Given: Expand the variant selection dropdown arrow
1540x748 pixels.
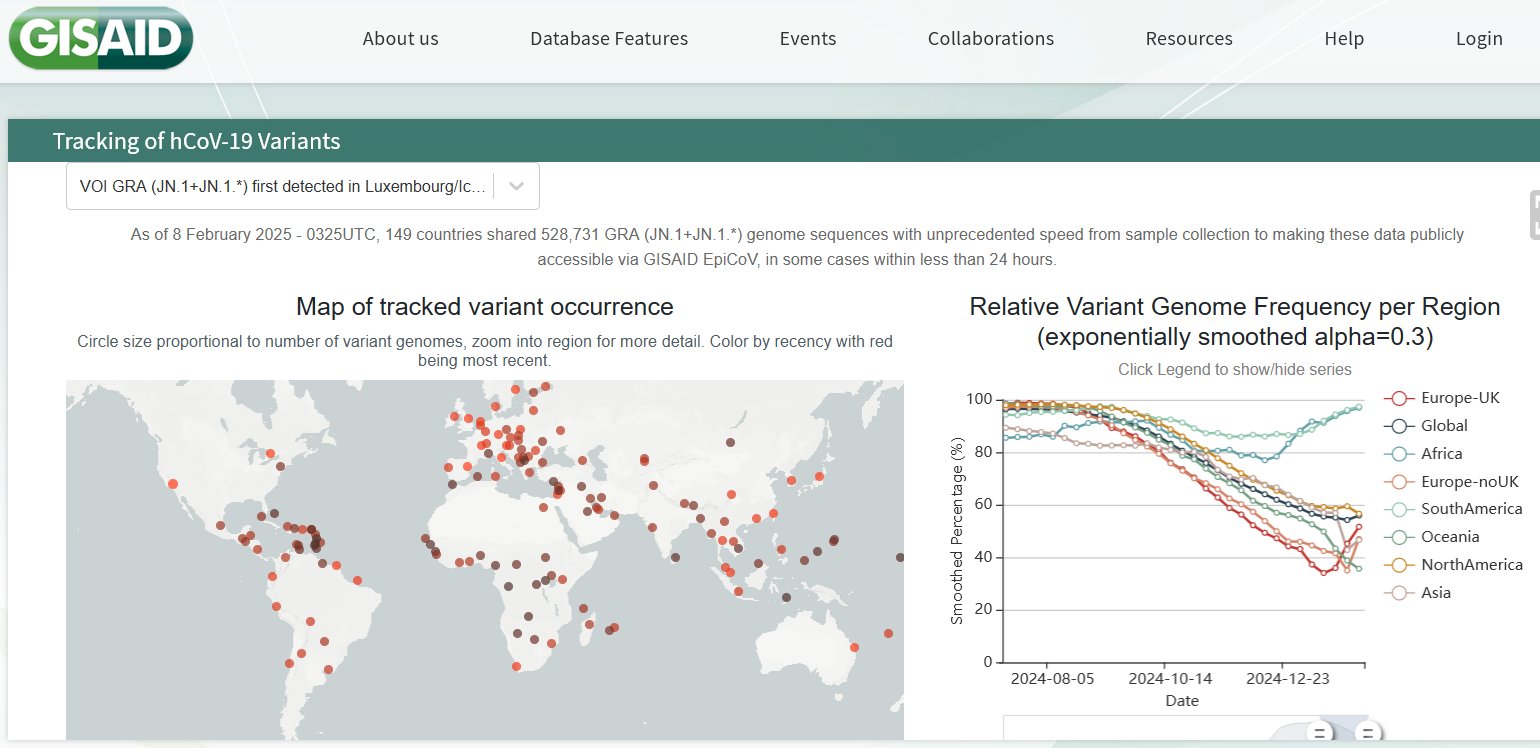Looking at the screenshot, I should [x=516, y=186].
